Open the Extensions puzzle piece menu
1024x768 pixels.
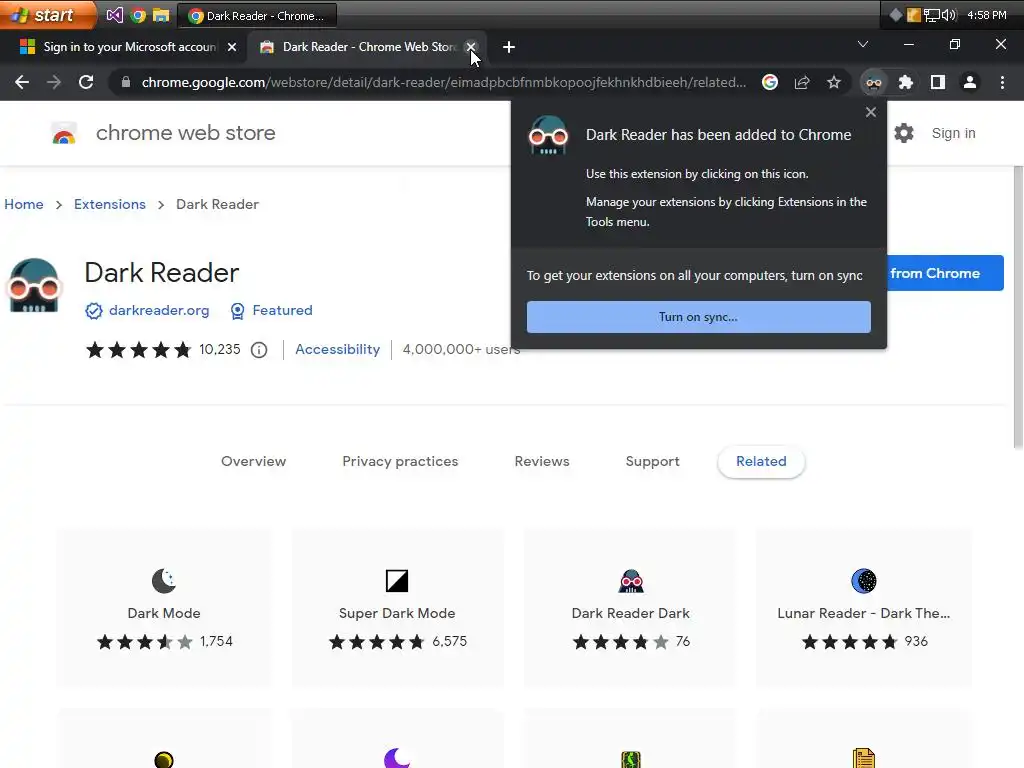click(x=905, y=82)
